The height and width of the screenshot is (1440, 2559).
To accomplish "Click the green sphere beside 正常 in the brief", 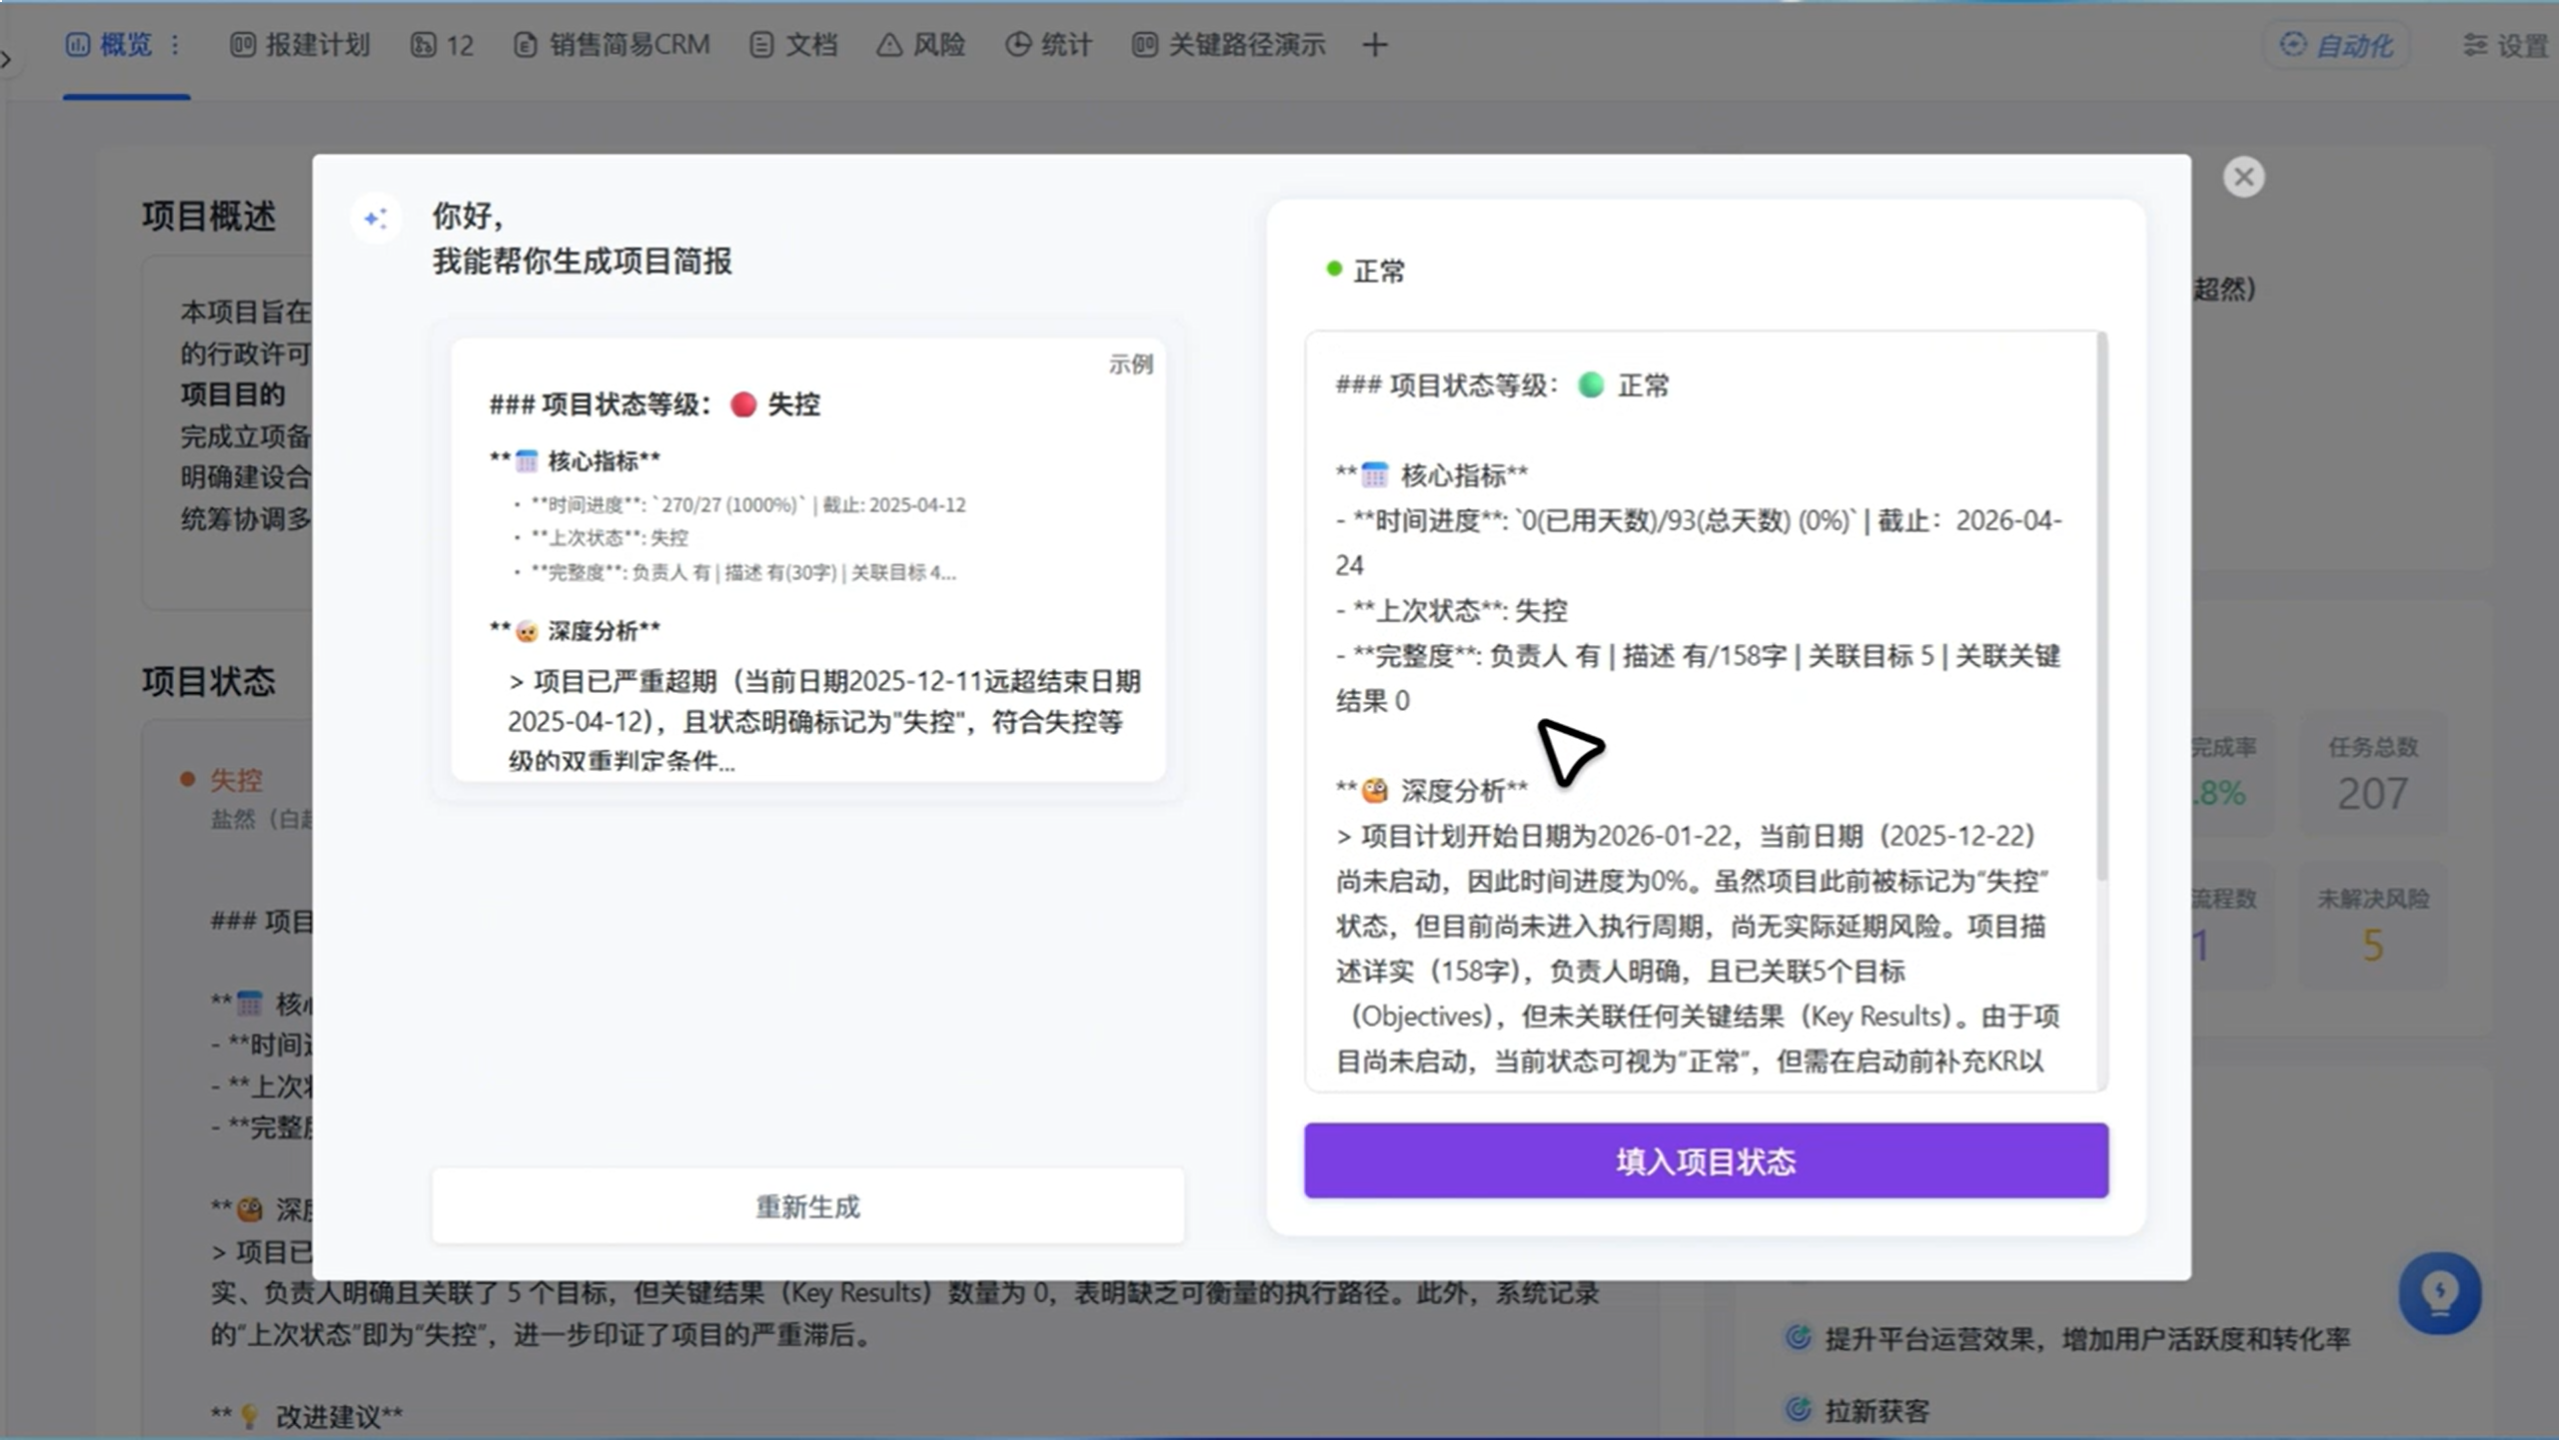I will [1590, 385].
